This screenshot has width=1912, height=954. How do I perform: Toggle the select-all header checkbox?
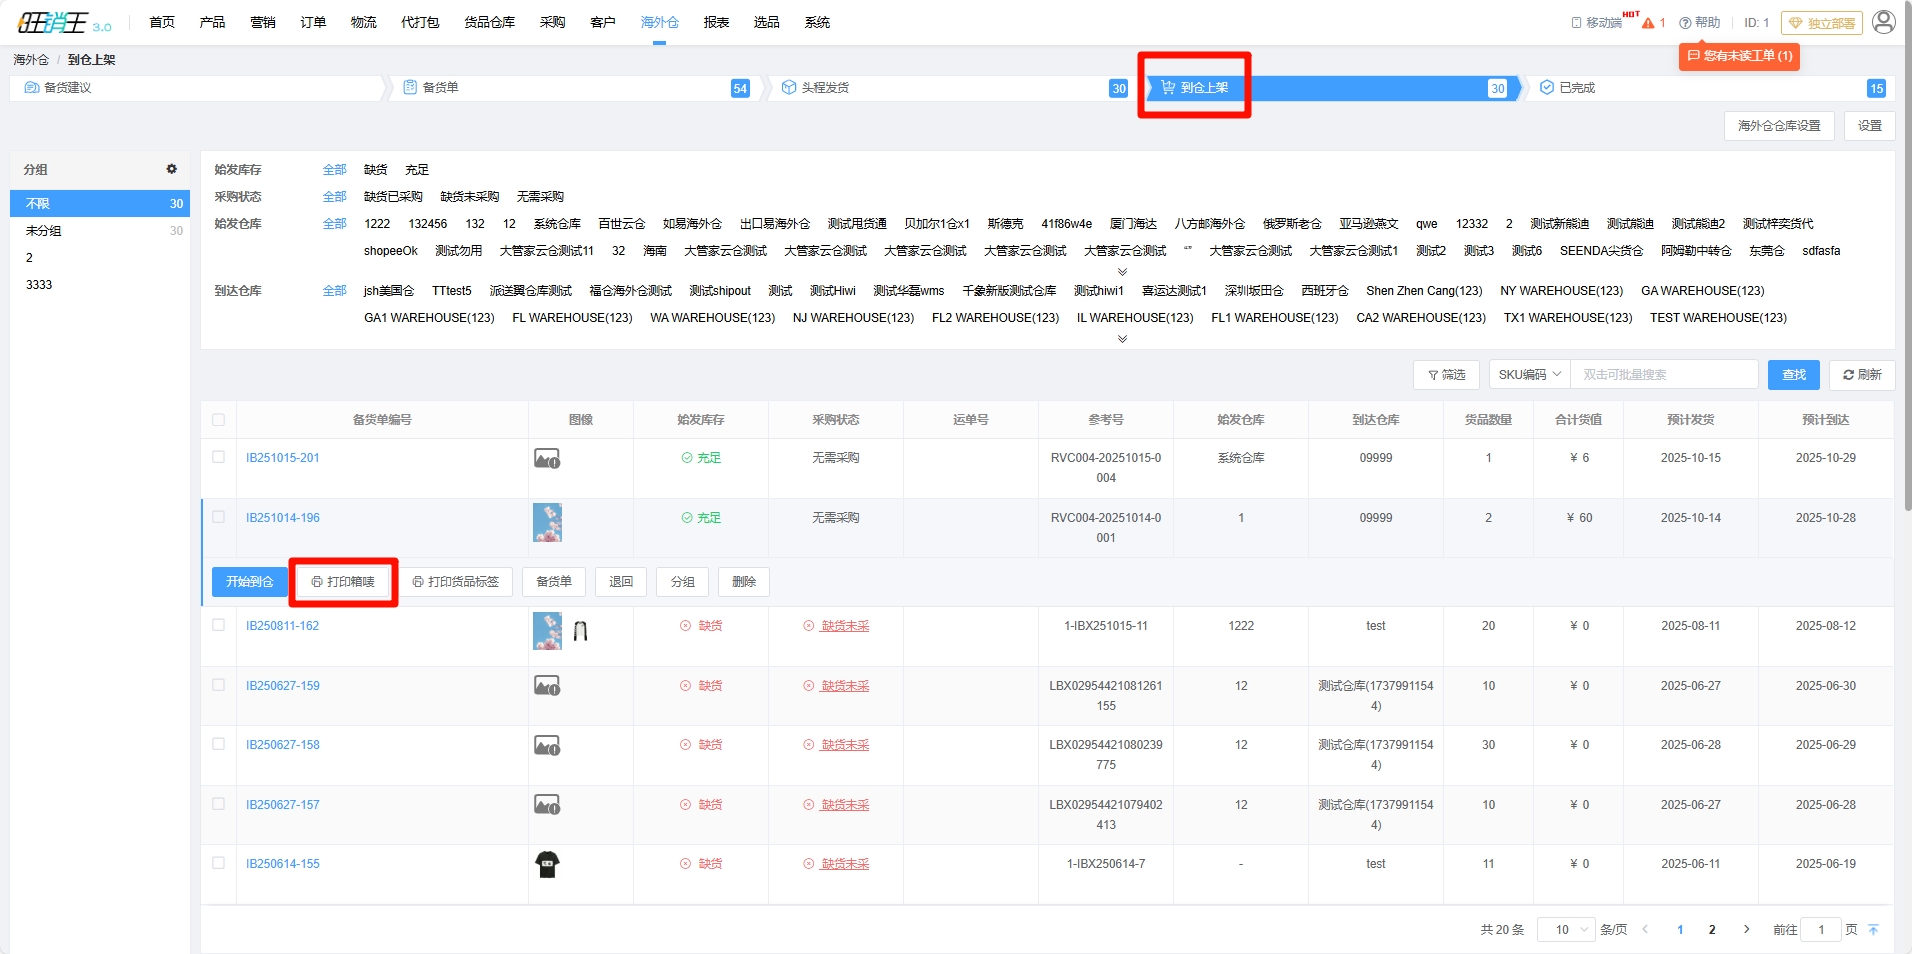[218, 420]
